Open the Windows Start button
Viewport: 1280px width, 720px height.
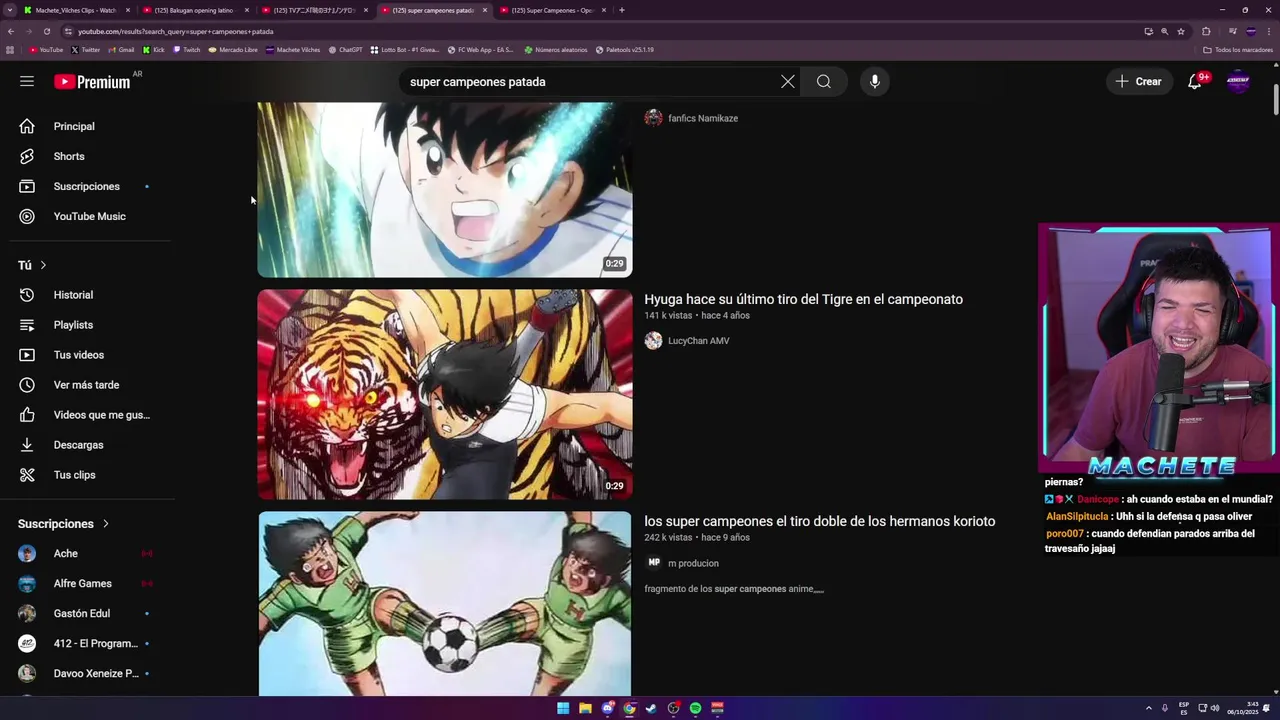[x=563, y=708]
